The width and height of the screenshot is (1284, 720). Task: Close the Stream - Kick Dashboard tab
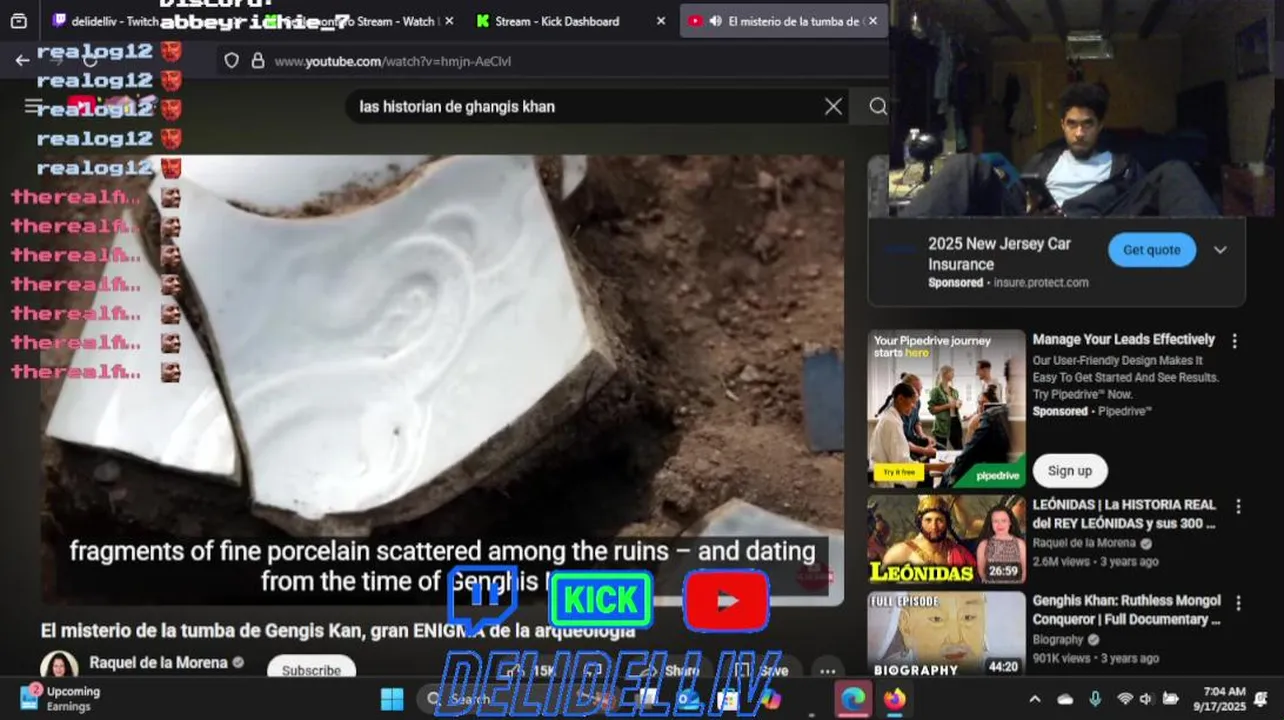coord(660,21)
